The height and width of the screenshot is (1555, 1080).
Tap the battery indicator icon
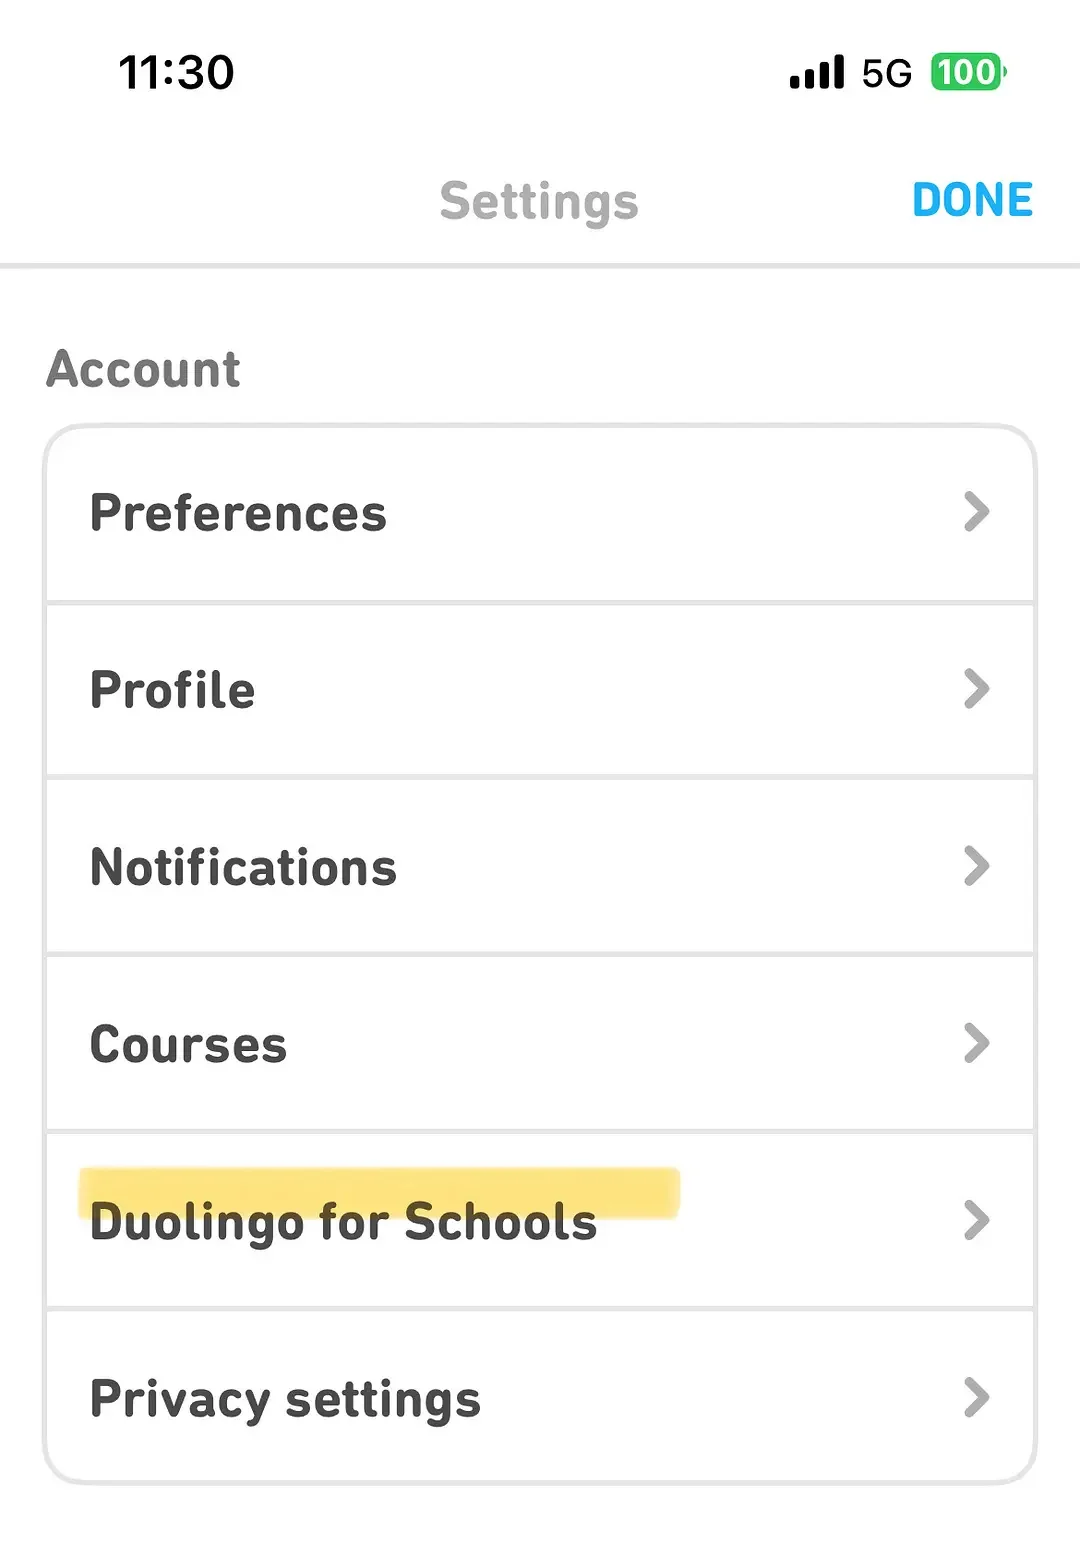pyautogui.click(x=968, y=72)
